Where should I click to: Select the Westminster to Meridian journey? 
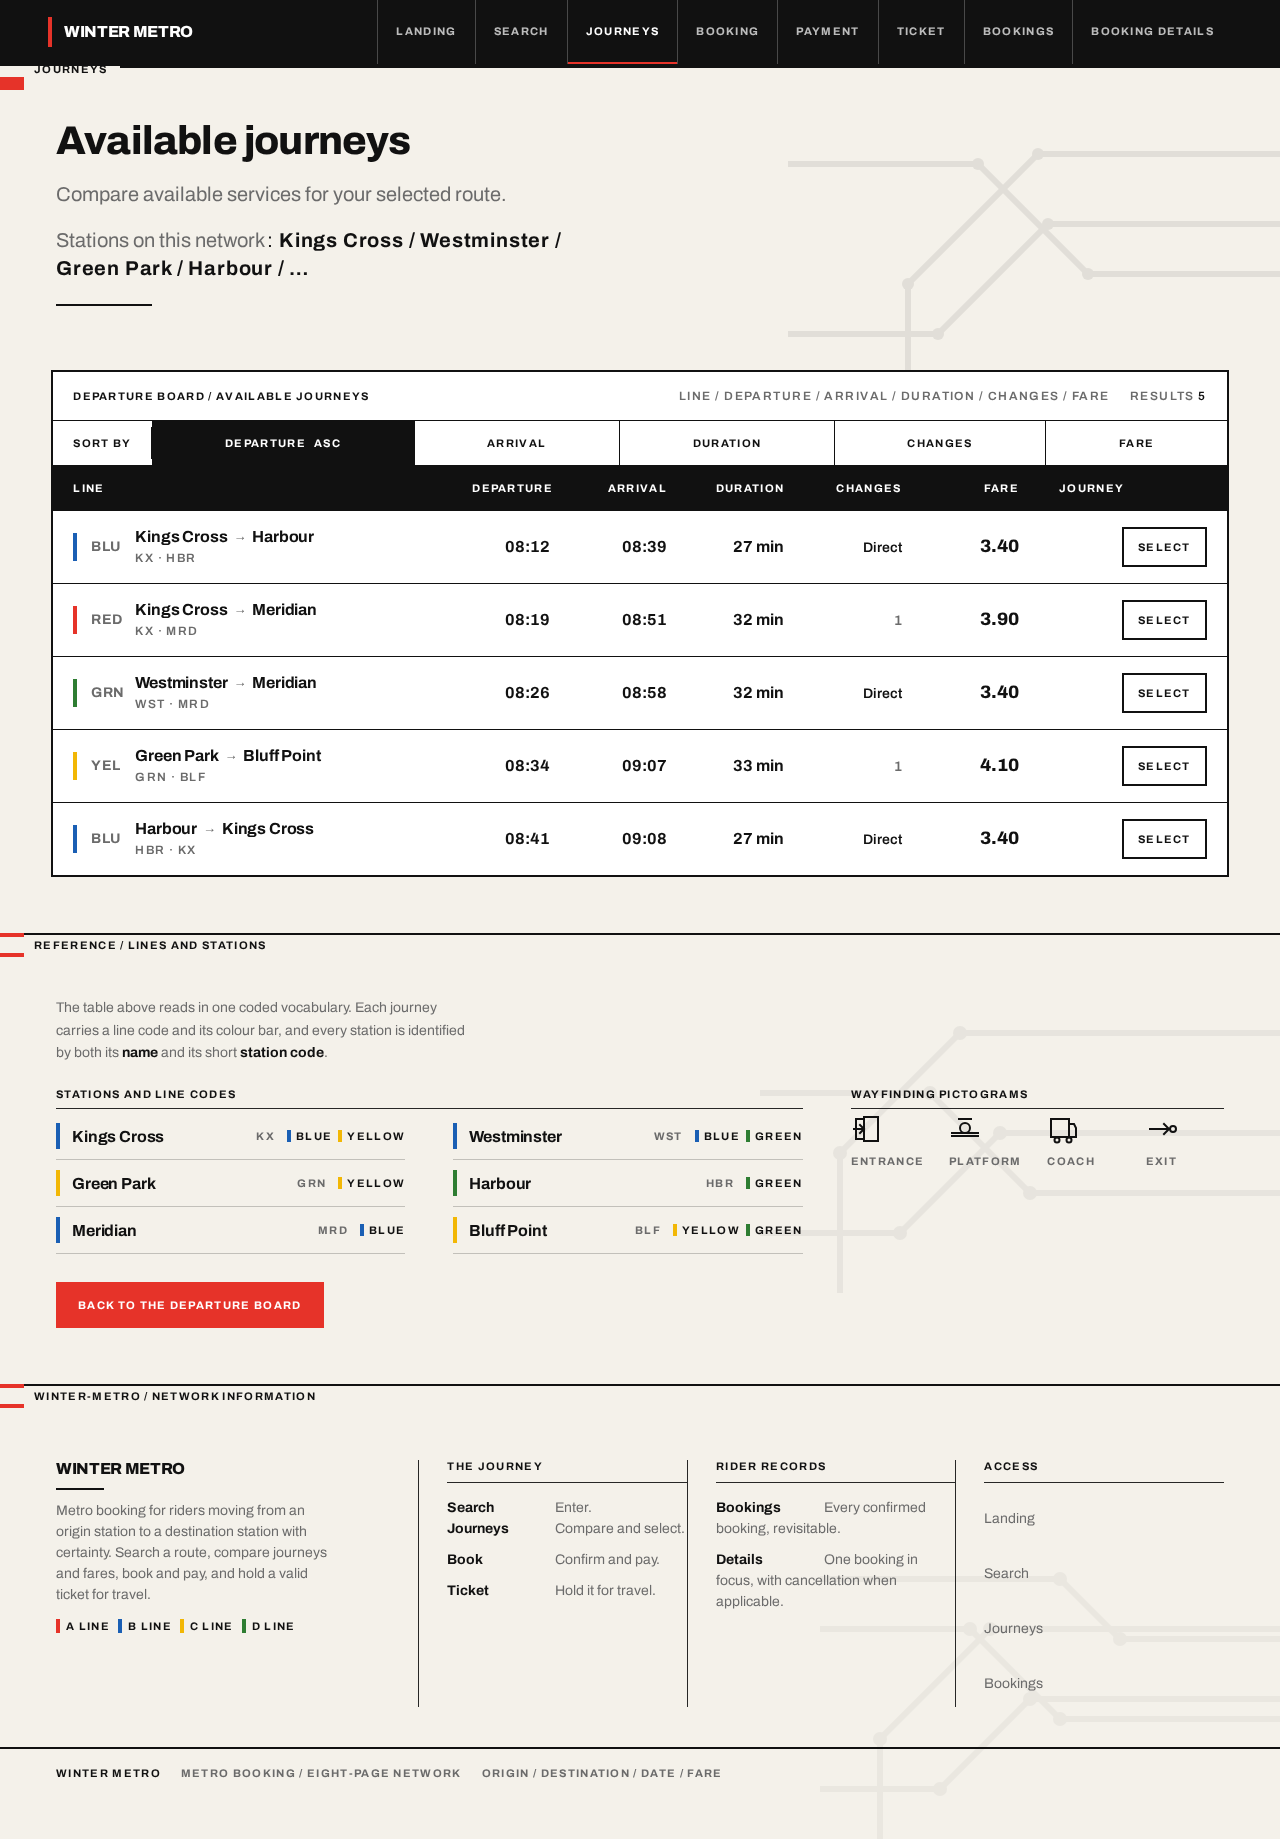click(1164, 693)
